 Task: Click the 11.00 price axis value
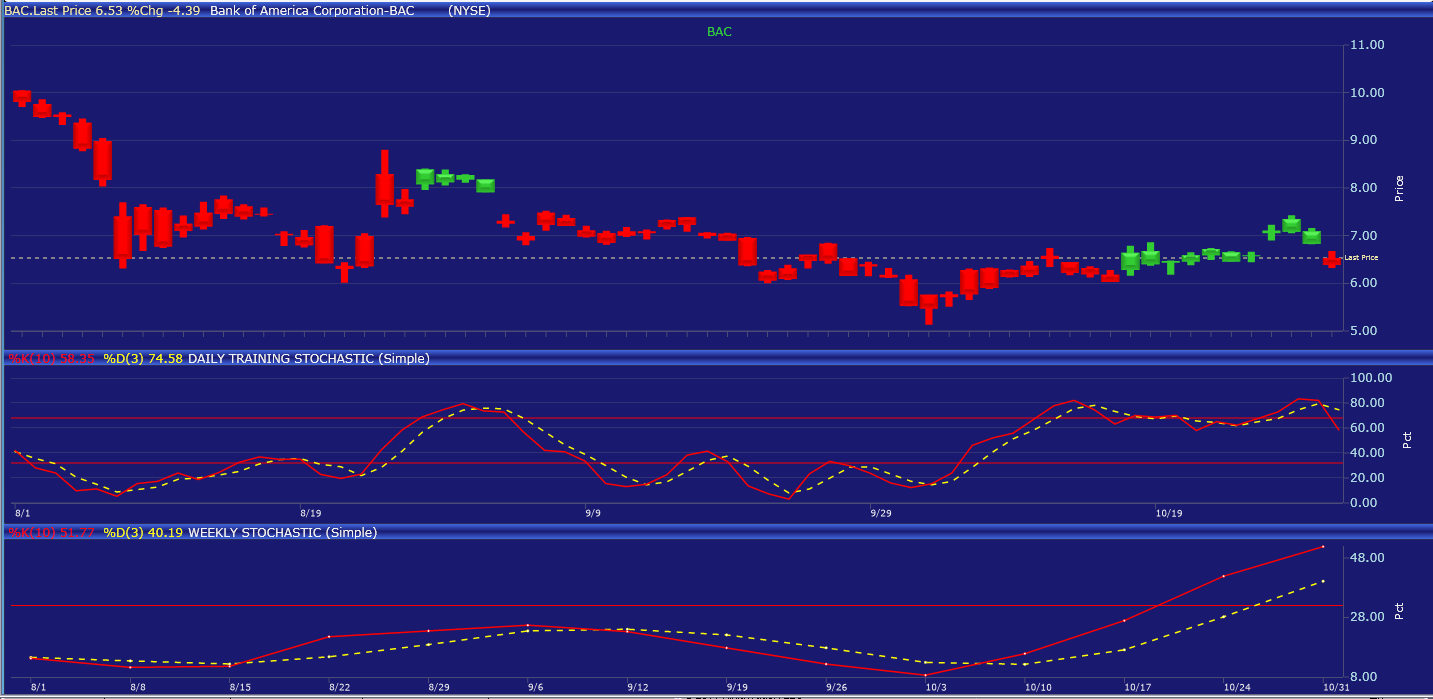click(x=1366, y=45)
